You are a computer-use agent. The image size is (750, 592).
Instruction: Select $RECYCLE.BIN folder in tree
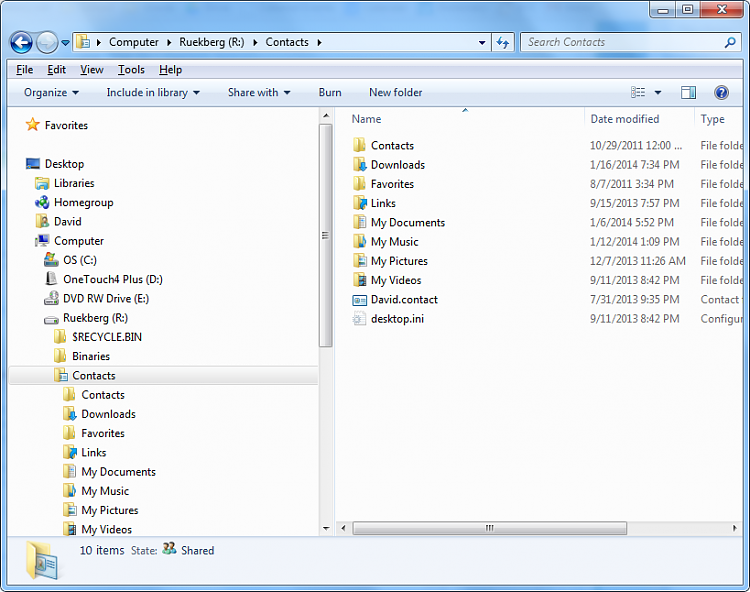point(98,337)
